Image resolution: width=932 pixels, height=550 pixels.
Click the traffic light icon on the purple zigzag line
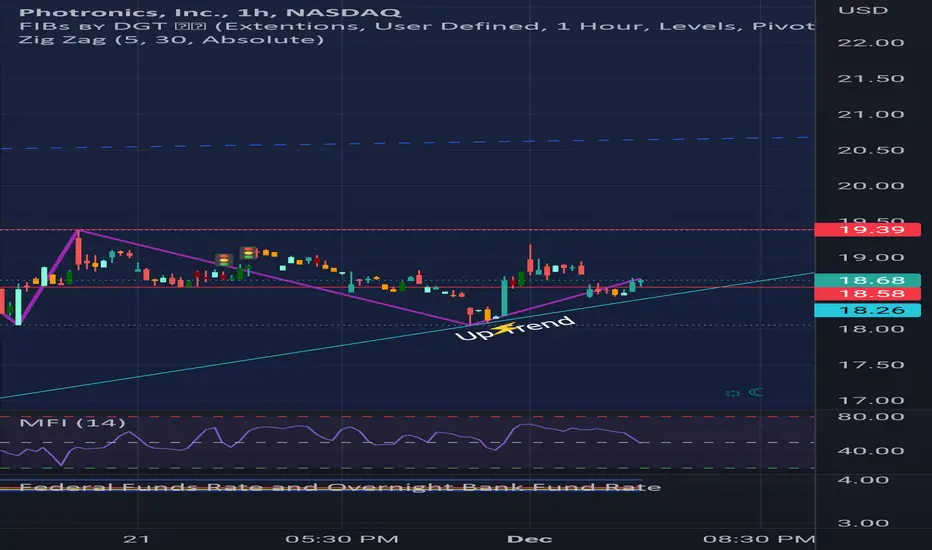click(x=223, y=260)
